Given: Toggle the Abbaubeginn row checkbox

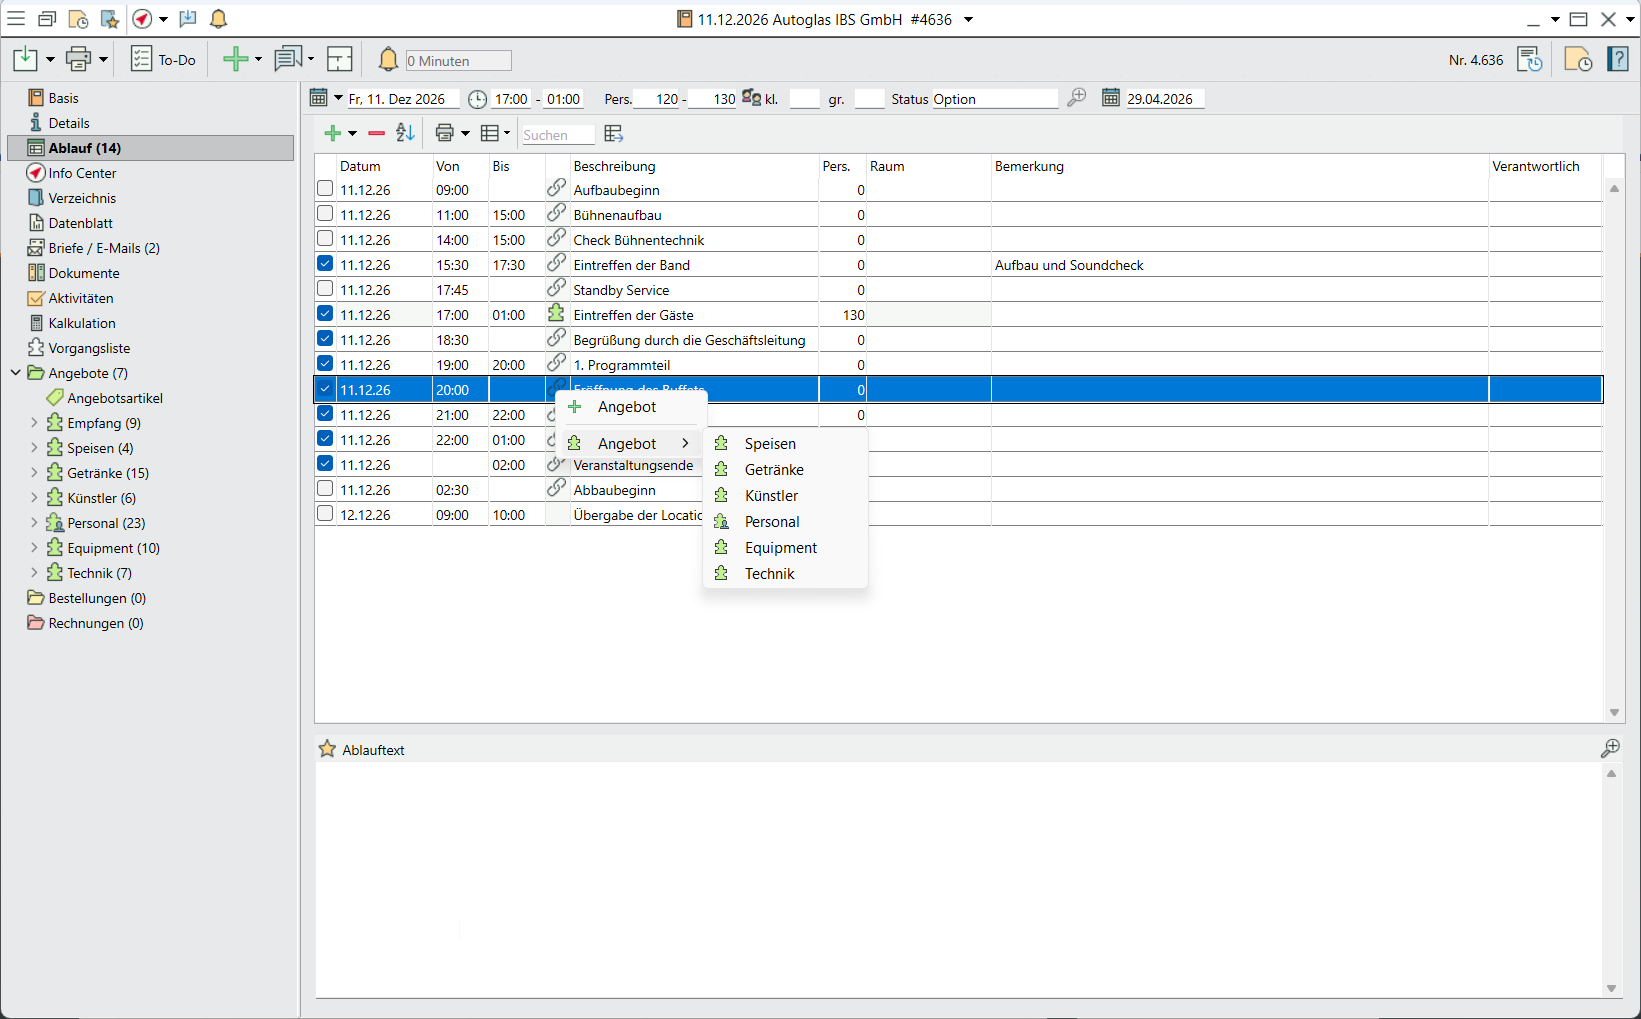Looking at the screenshot, I should [x=325, y=489].
